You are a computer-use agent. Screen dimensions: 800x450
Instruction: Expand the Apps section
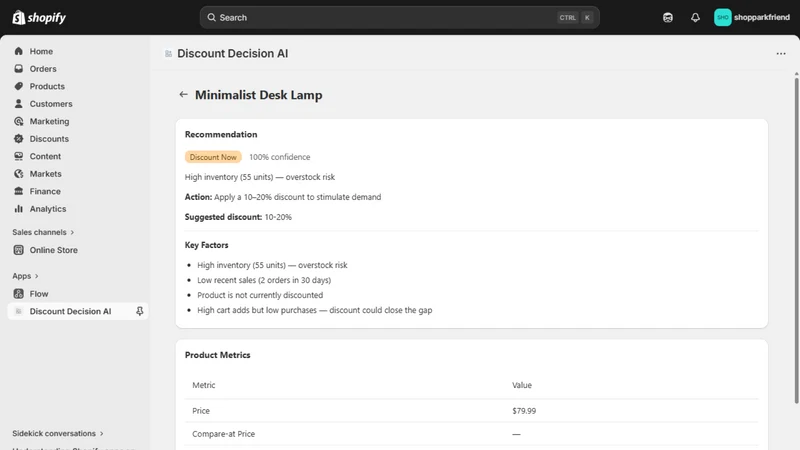point(26,276)
